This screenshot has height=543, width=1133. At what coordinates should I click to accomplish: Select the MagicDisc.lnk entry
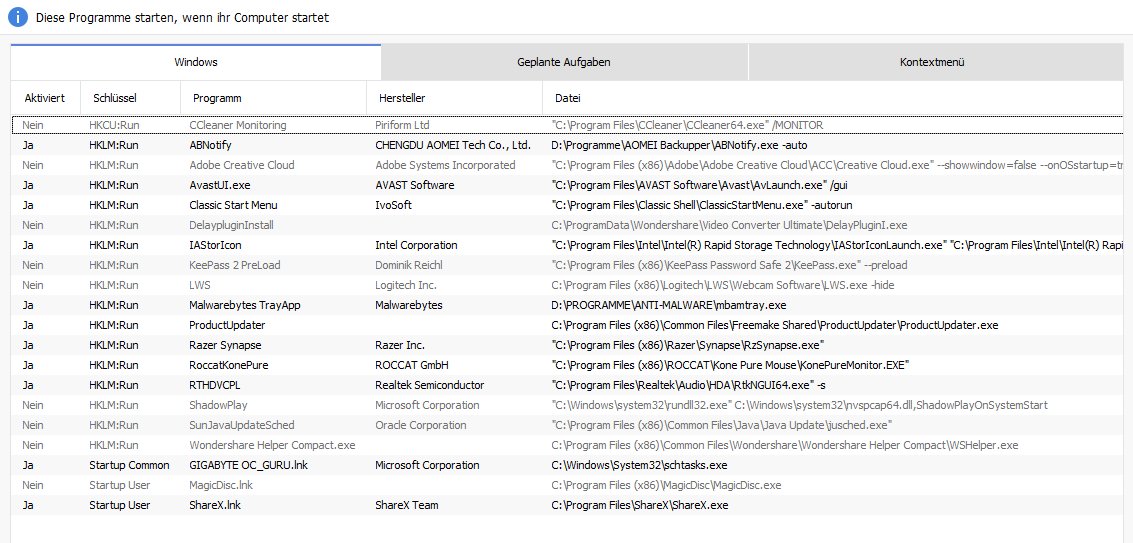tap(567, 485)
